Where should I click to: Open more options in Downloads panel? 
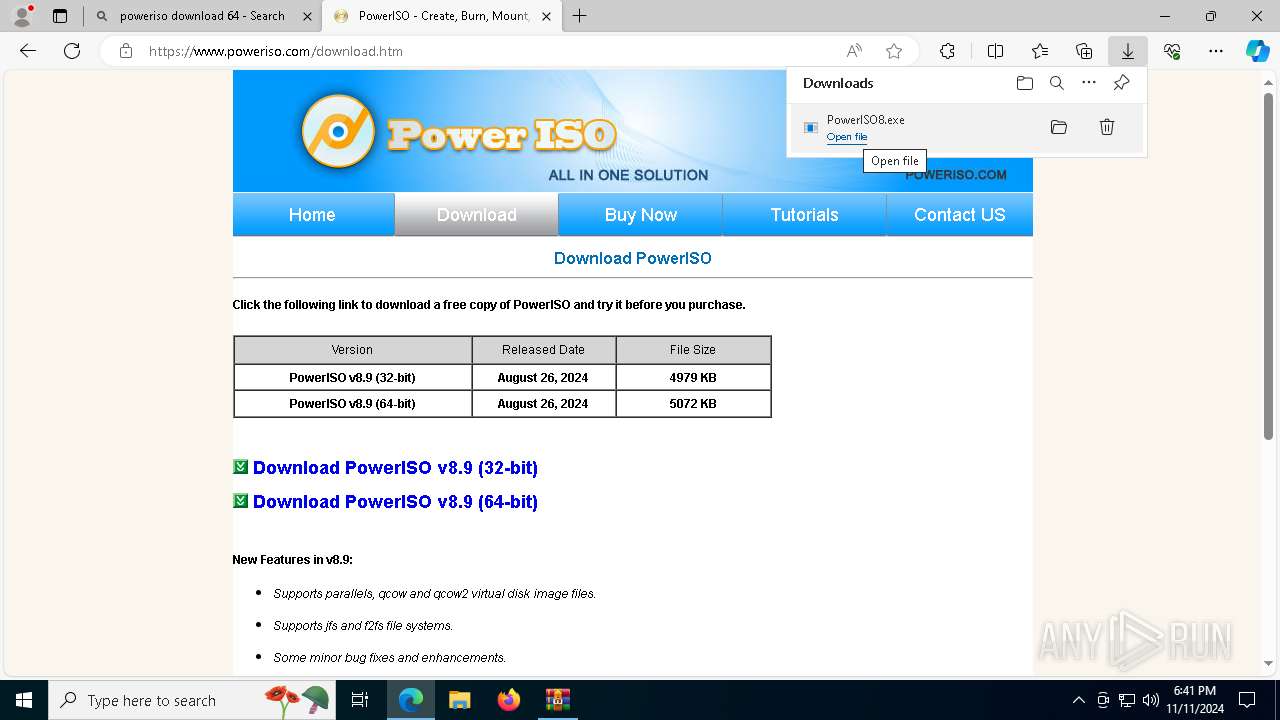coord(1089,83)
